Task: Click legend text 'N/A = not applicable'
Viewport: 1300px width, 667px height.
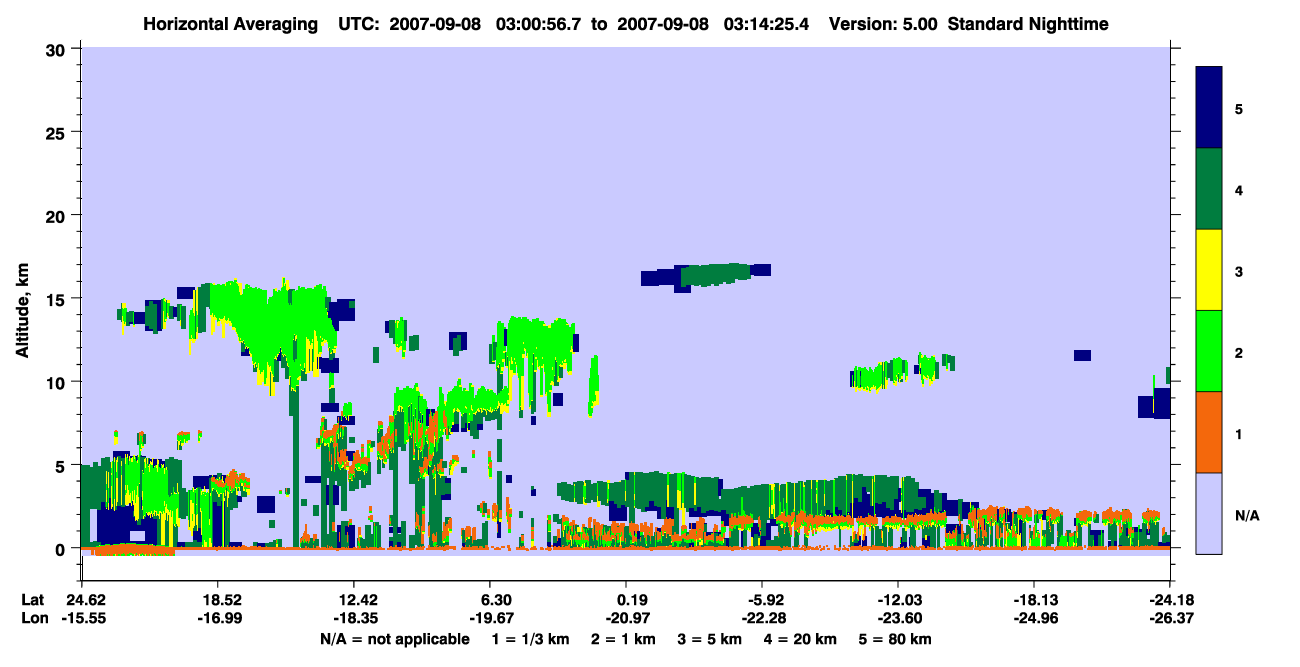Action: (x=394, y=639)
